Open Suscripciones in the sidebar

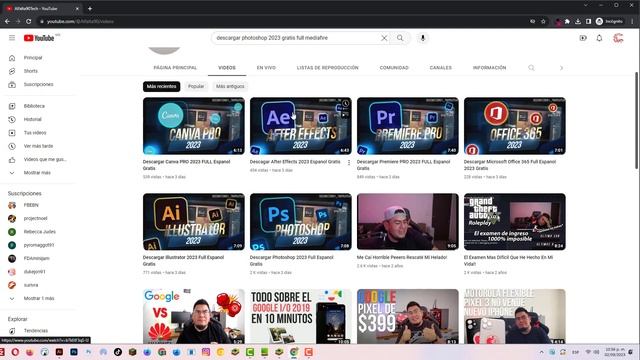39,84
